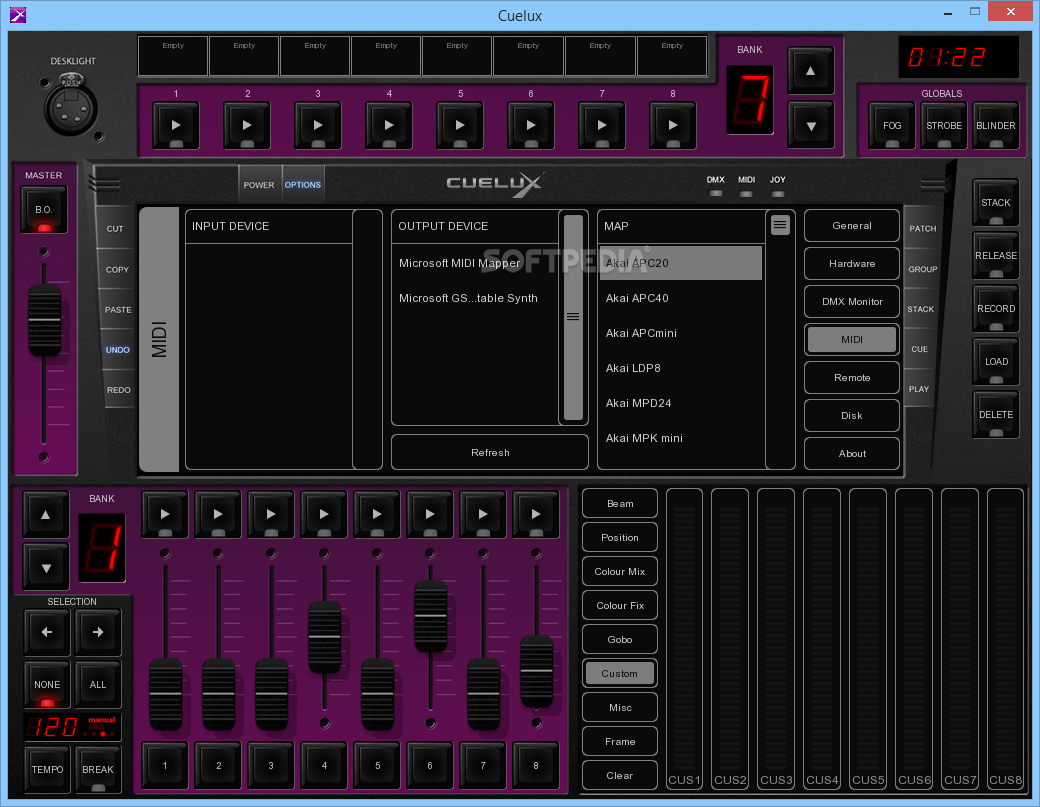Screen dimensions: 1040x807
Task: Click the ALL selection button
Action: 98,685
